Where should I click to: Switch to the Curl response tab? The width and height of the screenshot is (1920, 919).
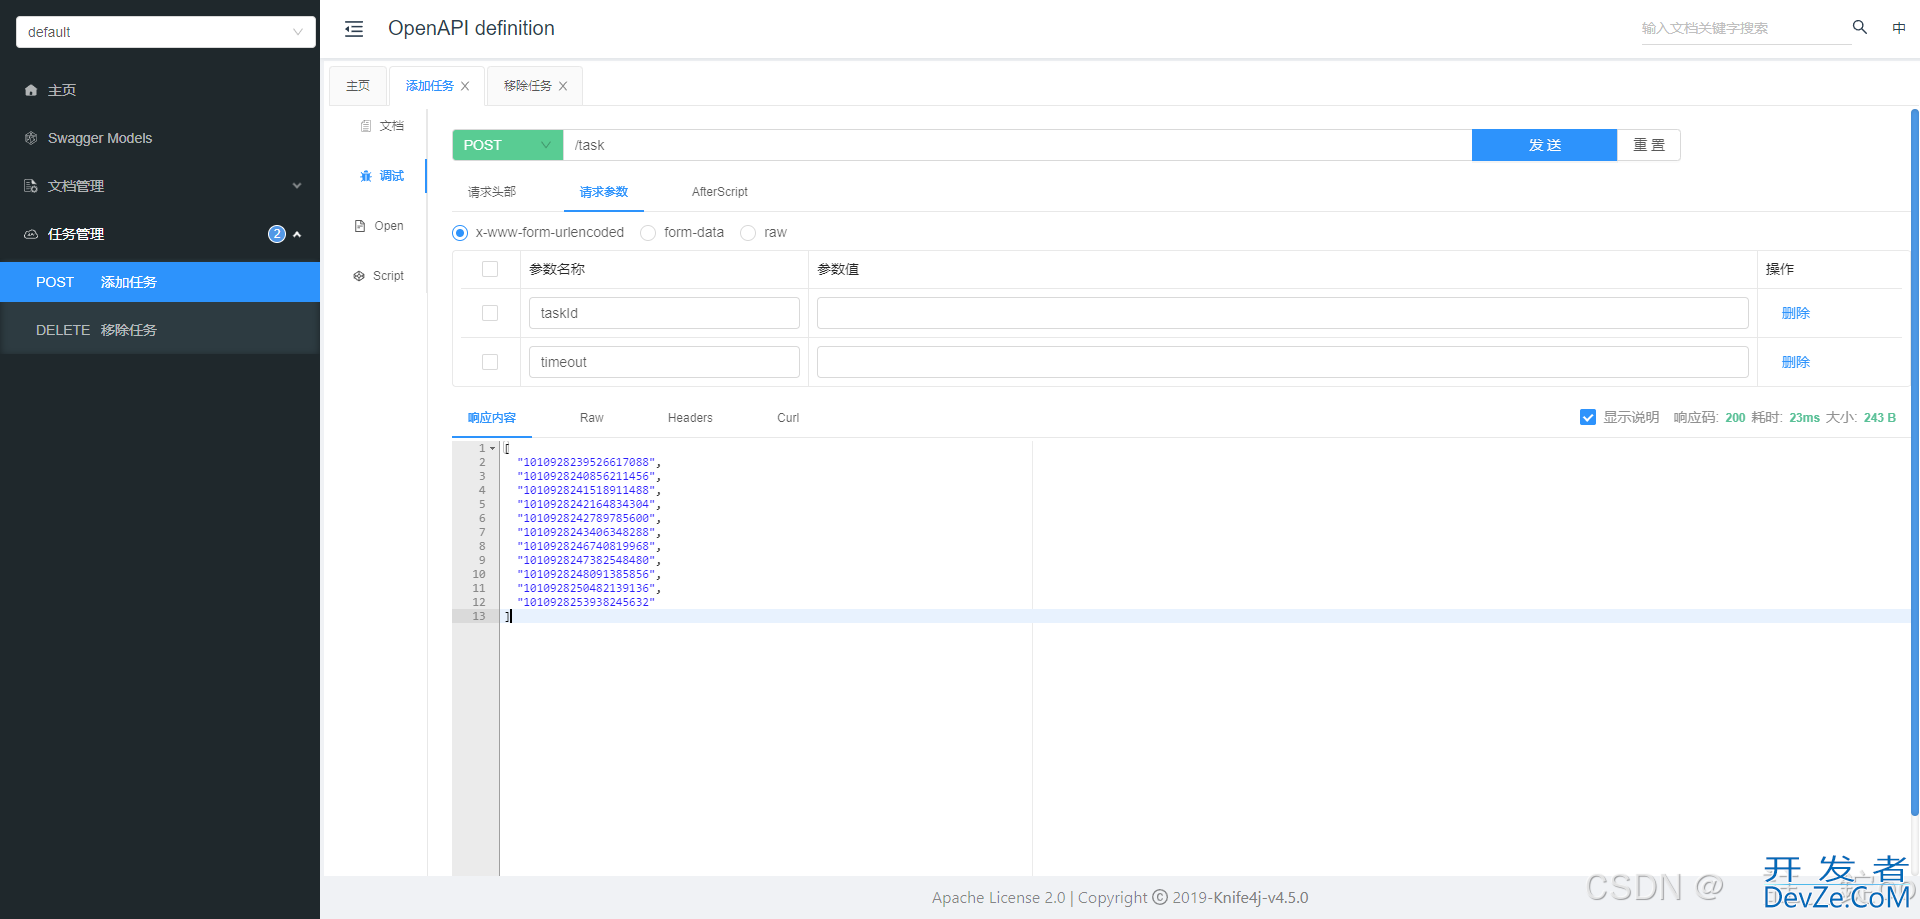[788, 418]
